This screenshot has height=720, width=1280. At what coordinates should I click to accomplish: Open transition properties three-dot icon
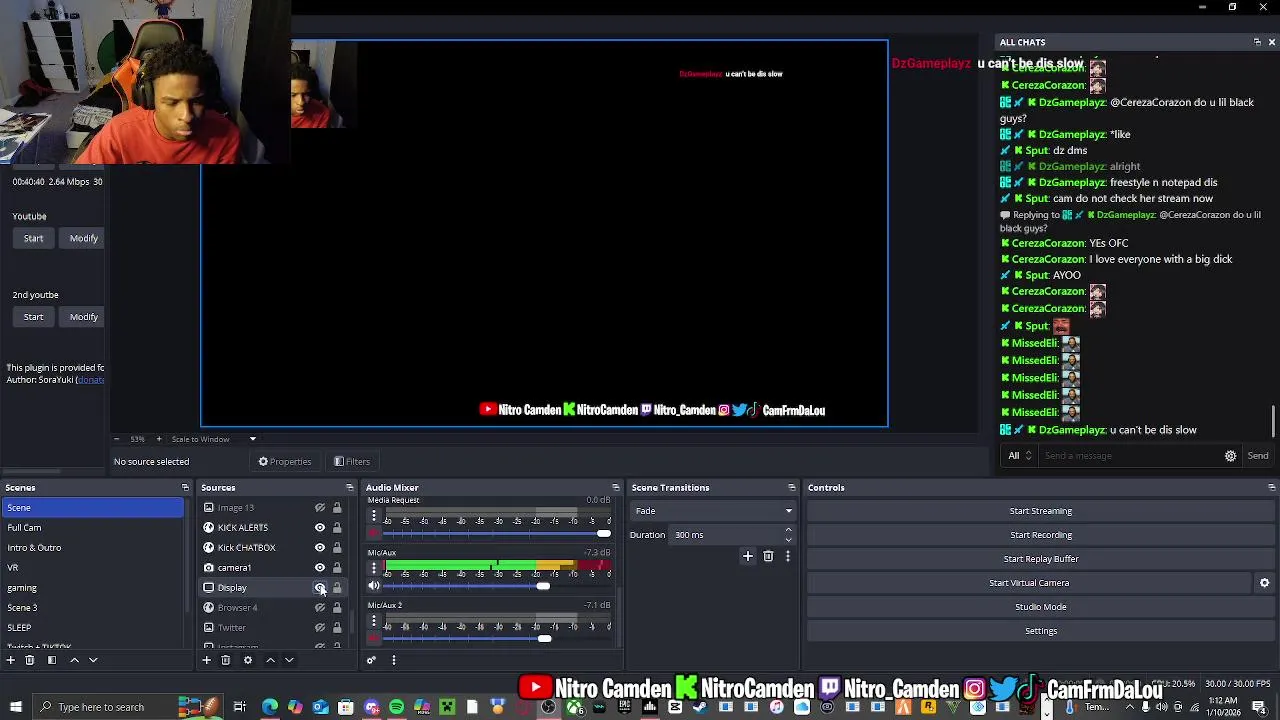pos(788,556)
